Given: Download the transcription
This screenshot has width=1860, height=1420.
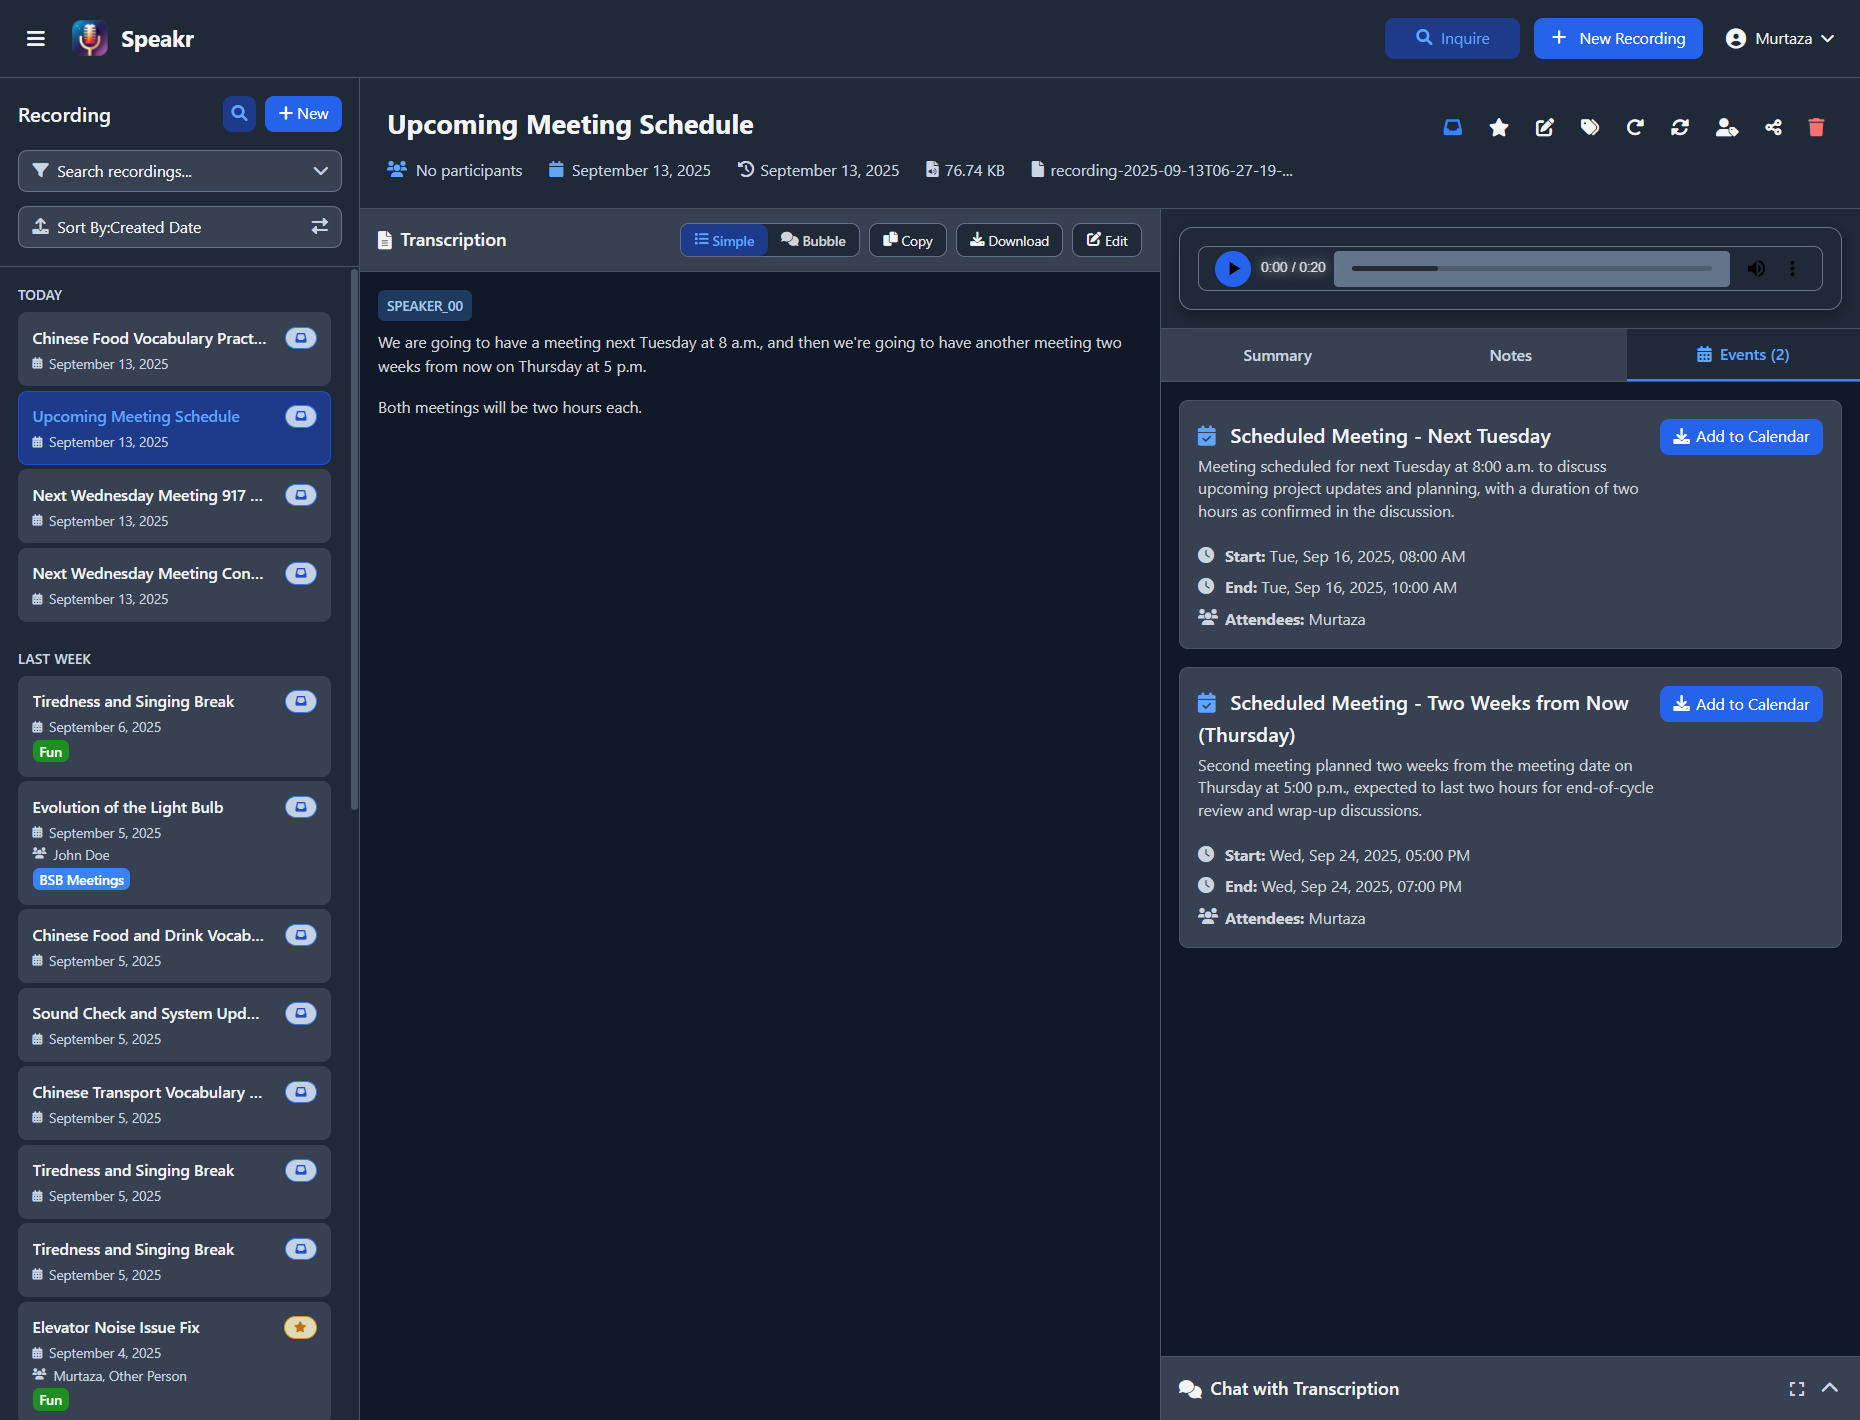Looking at the screenshot, I should [x=1009, y=241].
